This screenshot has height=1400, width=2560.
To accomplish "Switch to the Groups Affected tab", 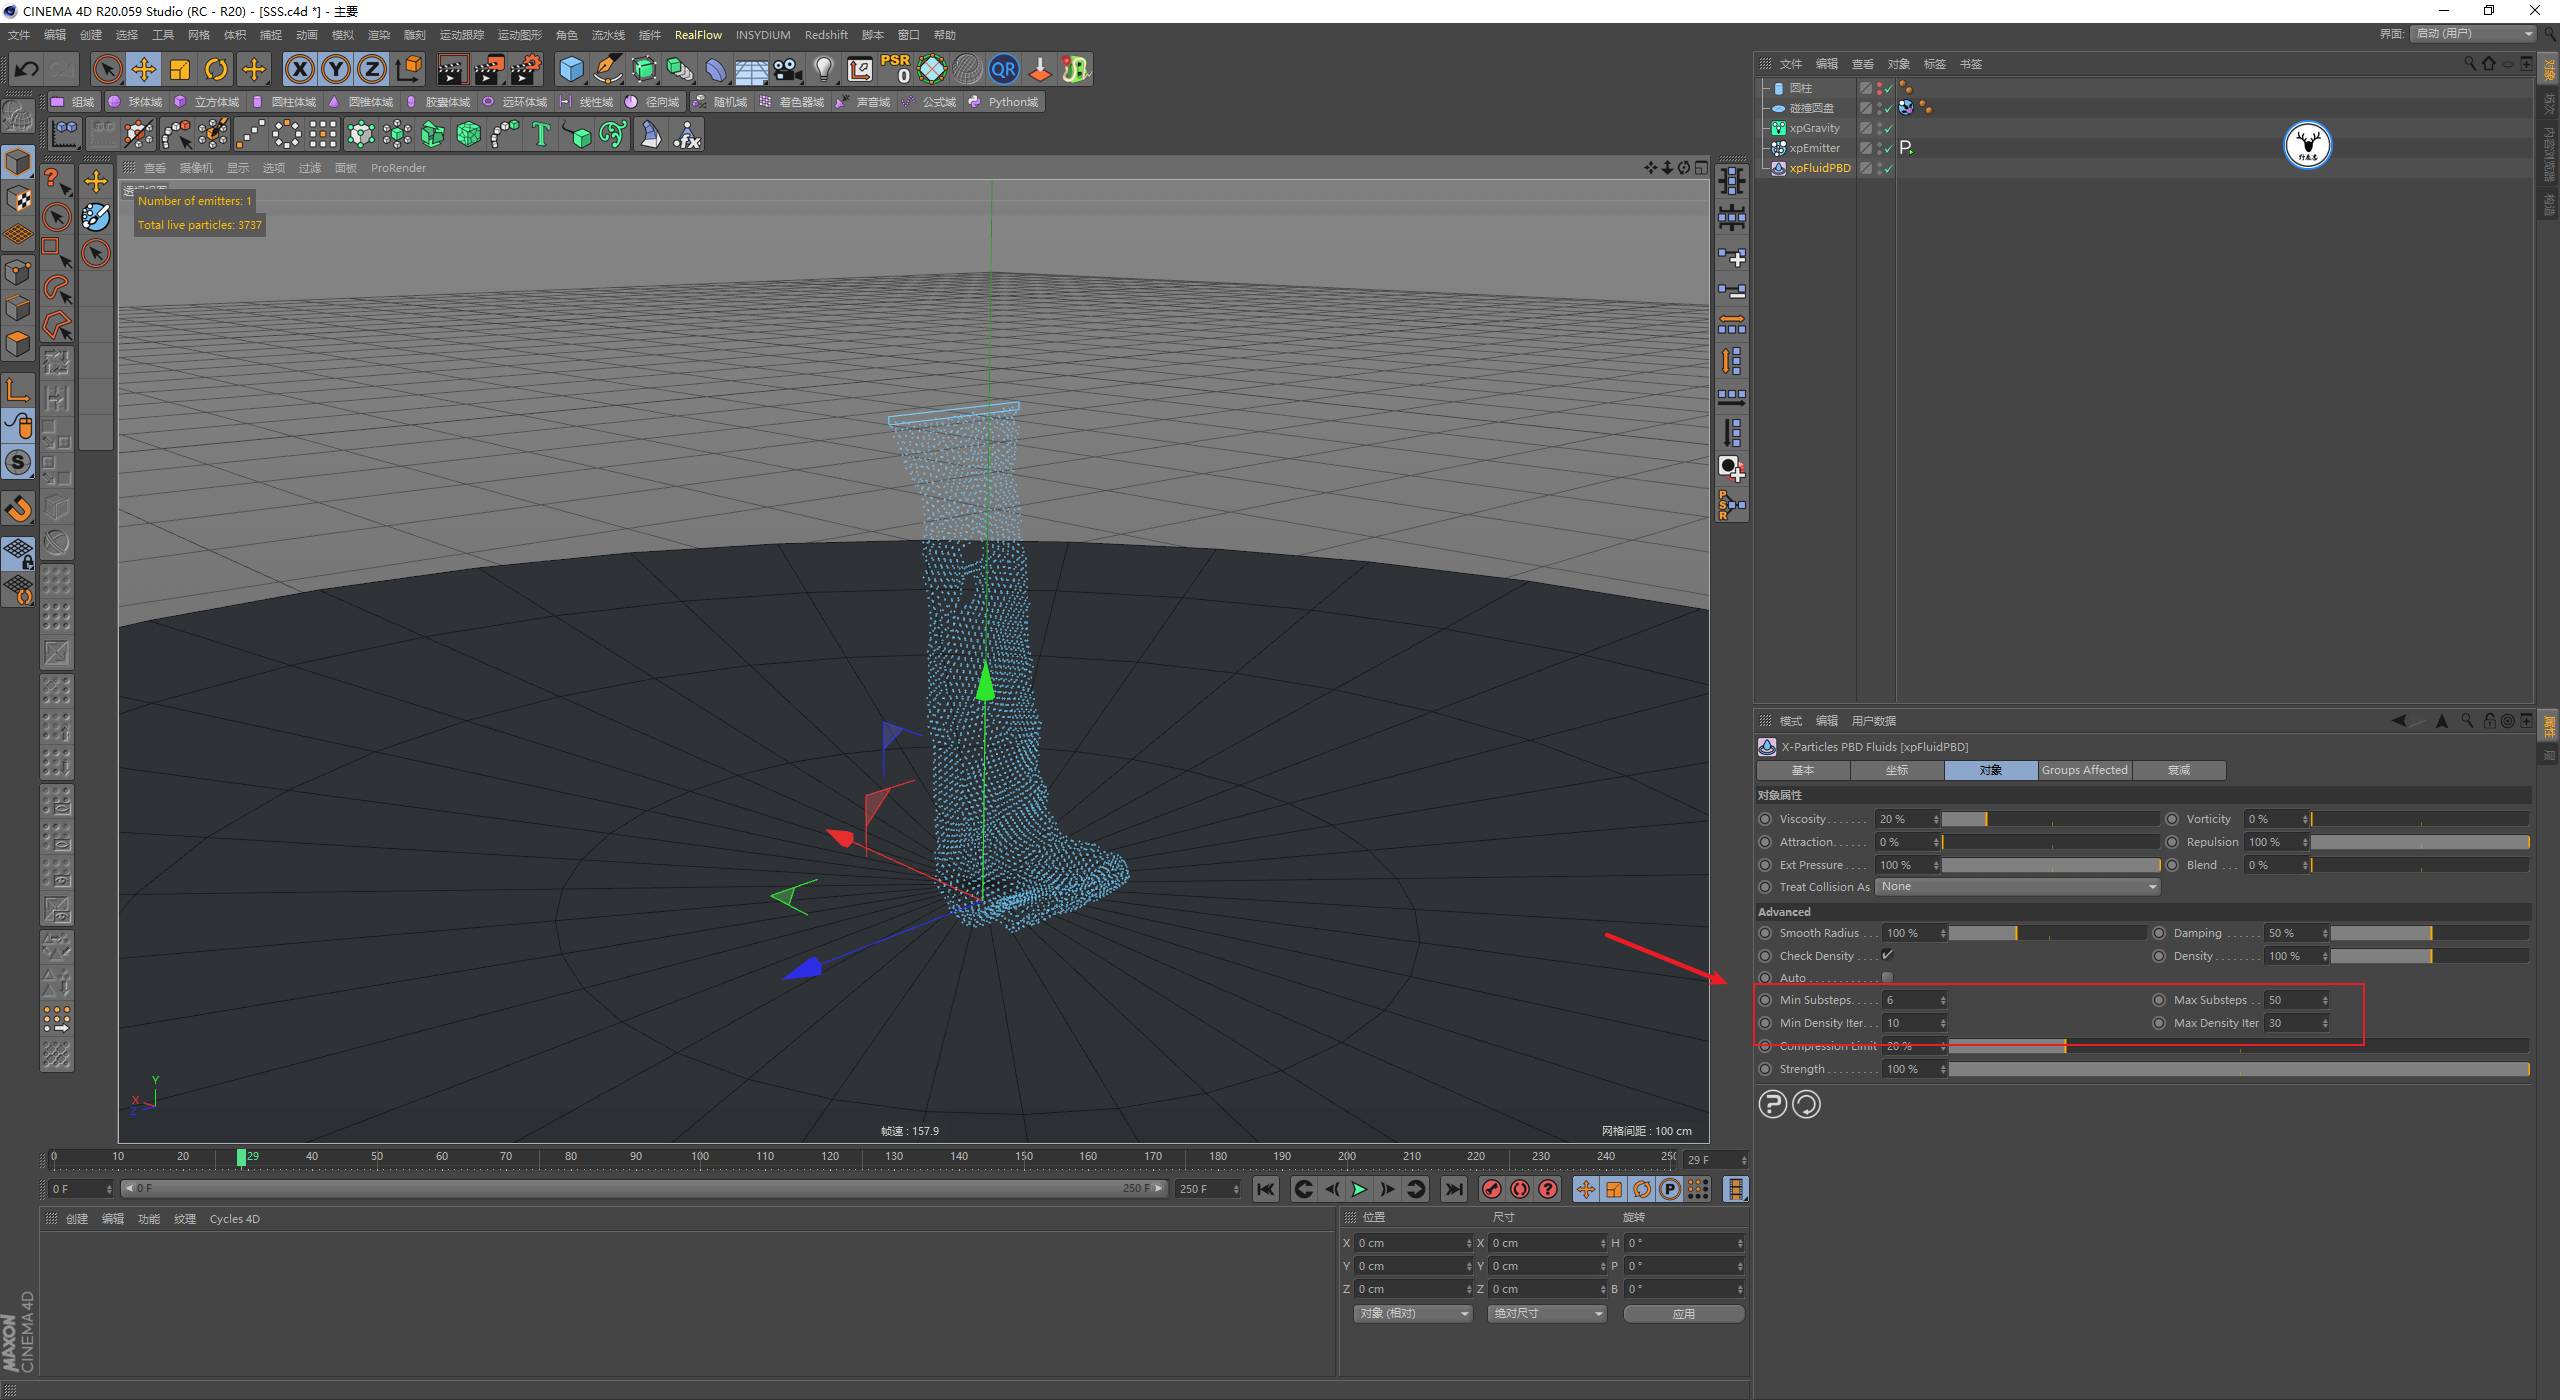I will [x=2084, y=770].
